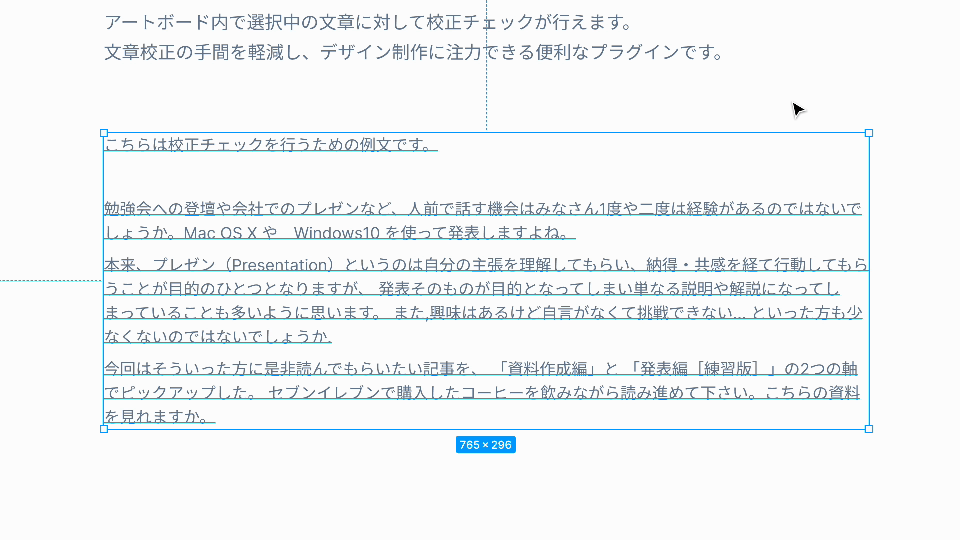960x540 pixels.
Task: Click the line なくないのではないでしょうか.
Action: (x=218, y=336)
